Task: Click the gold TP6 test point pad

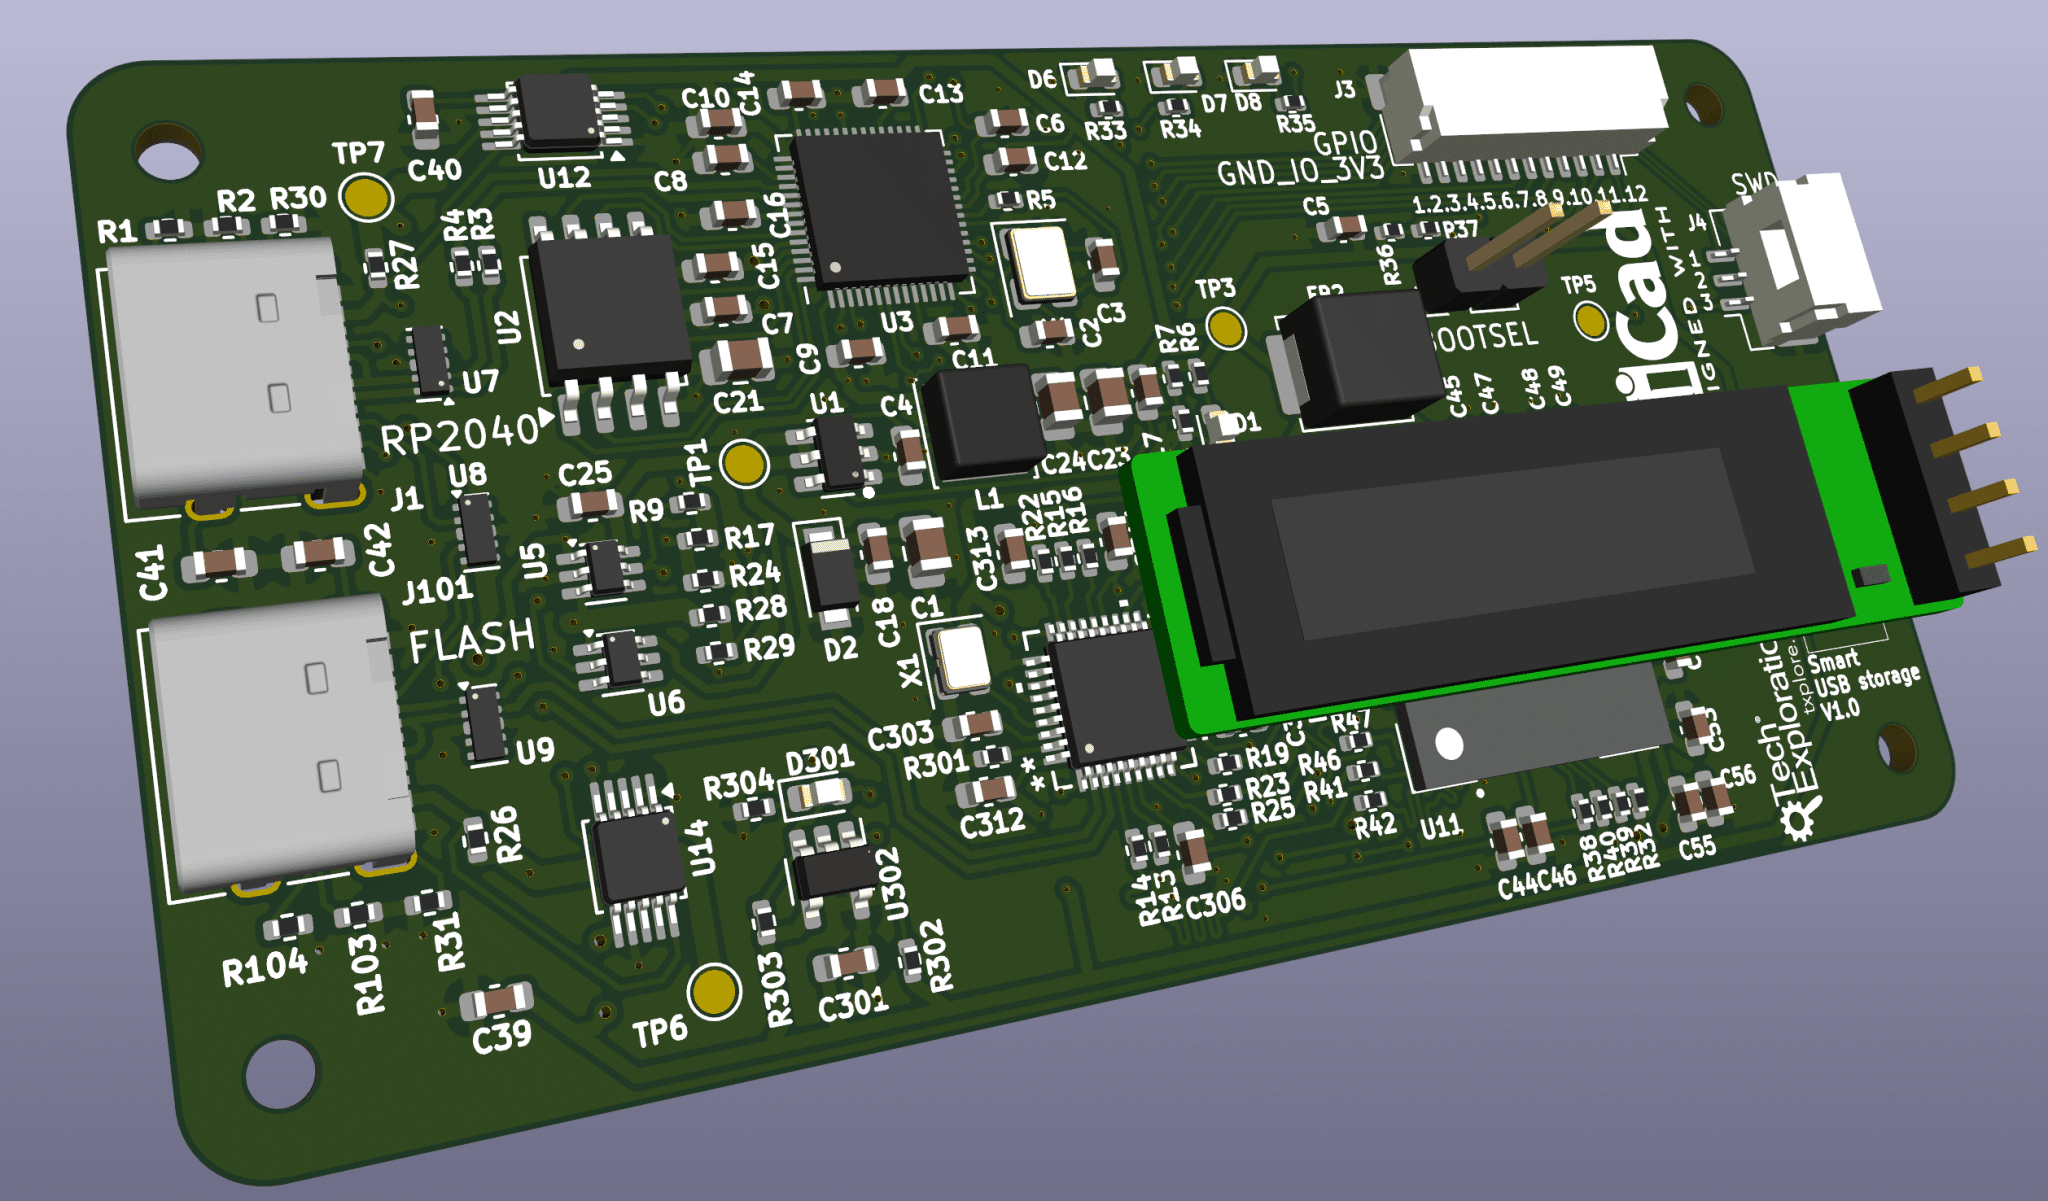Action: [714, 990]
